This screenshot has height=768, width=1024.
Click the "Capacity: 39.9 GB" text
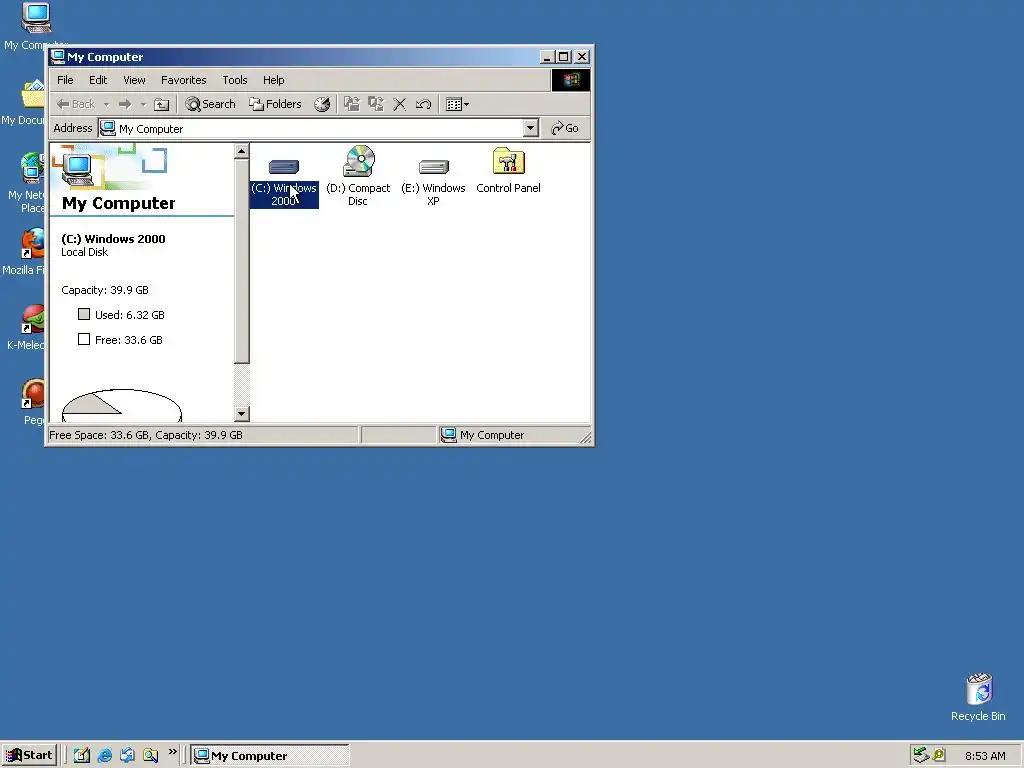click(104, 290)
